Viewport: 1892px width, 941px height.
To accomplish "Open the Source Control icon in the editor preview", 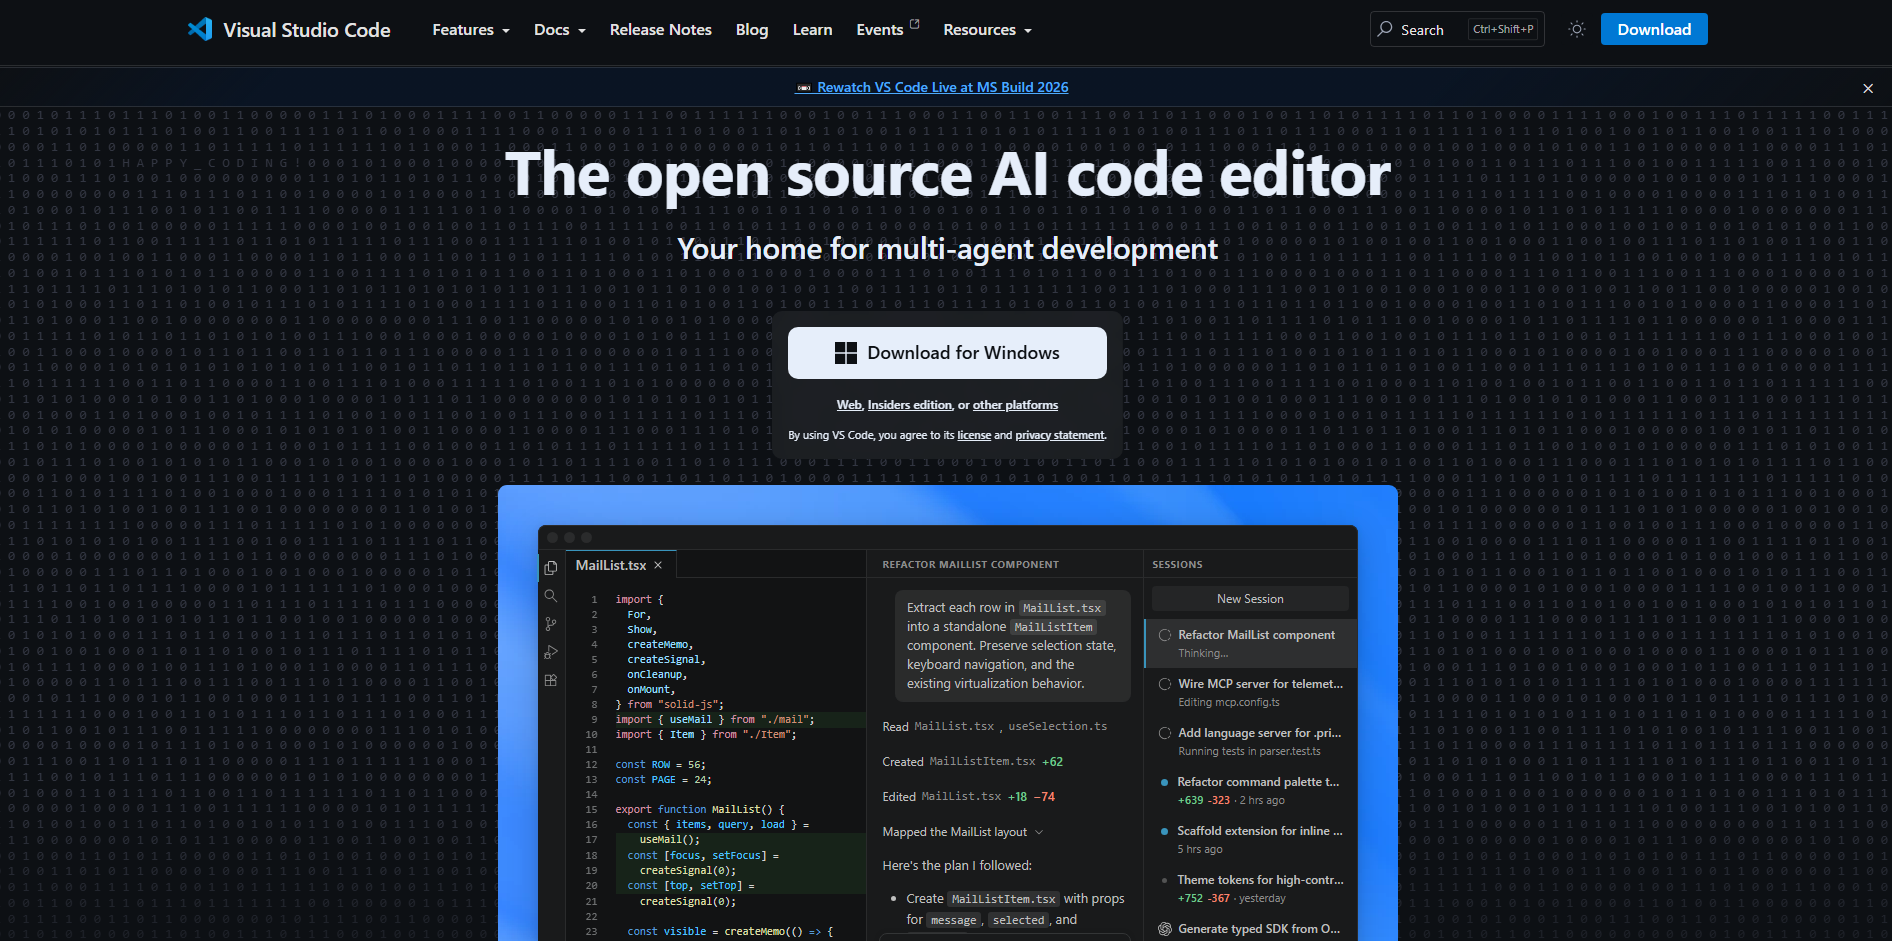I will [x=550, y=624].
